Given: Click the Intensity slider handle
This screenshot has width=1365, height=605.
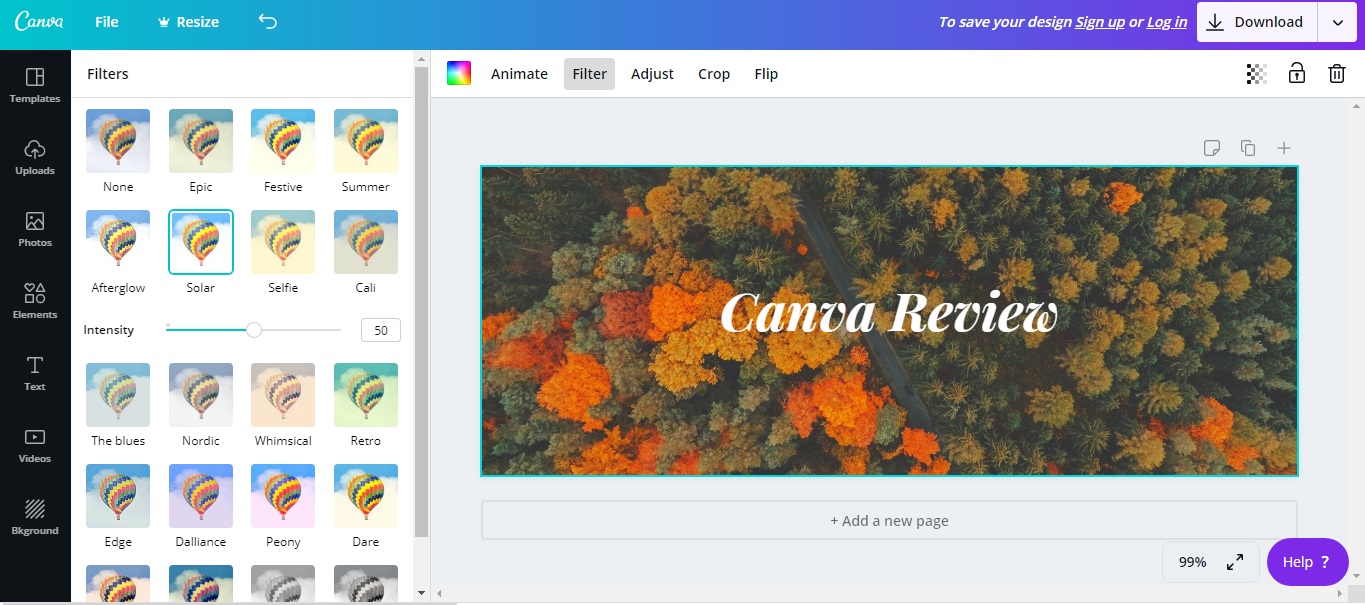Looking at the screenshot, I should (x=254, y=330).
